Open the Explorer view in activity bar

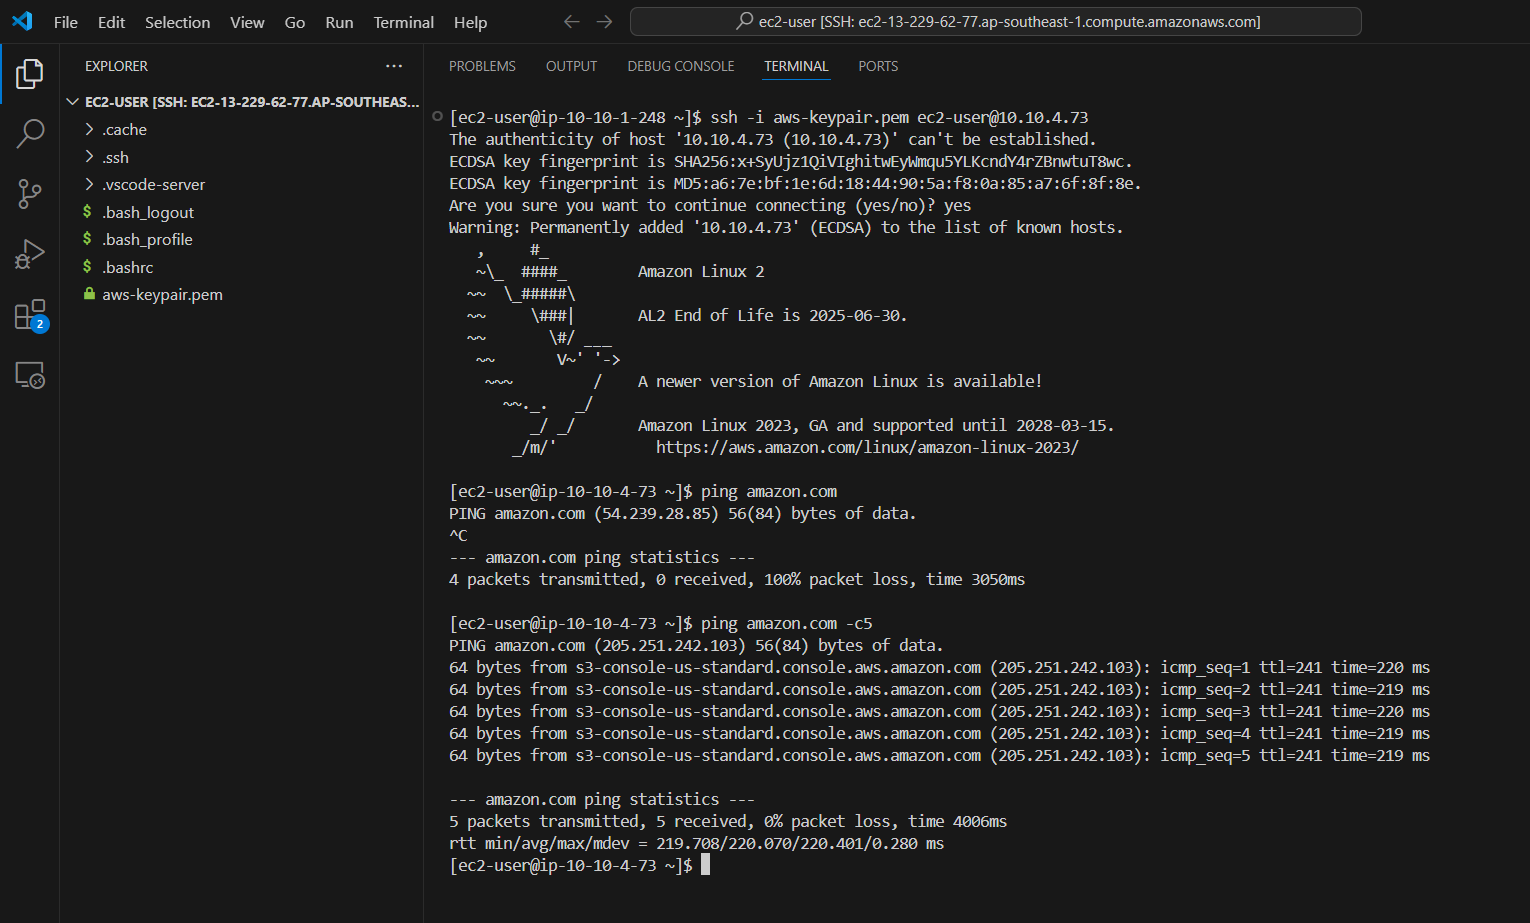click(x=30, y=73)
